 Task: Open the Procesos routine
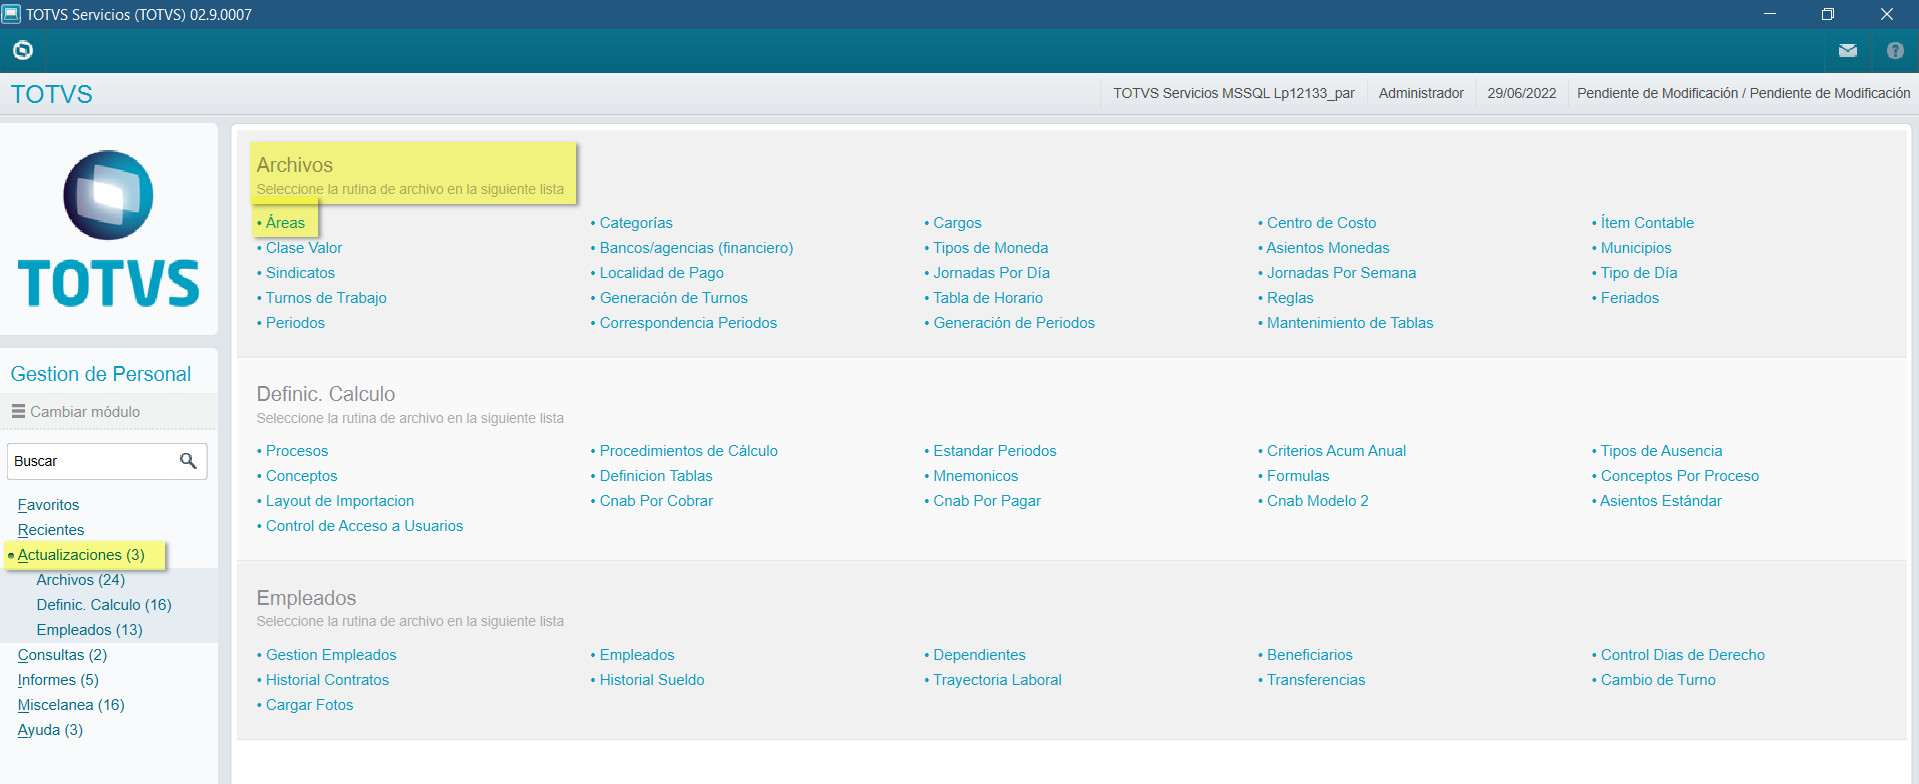297,451
